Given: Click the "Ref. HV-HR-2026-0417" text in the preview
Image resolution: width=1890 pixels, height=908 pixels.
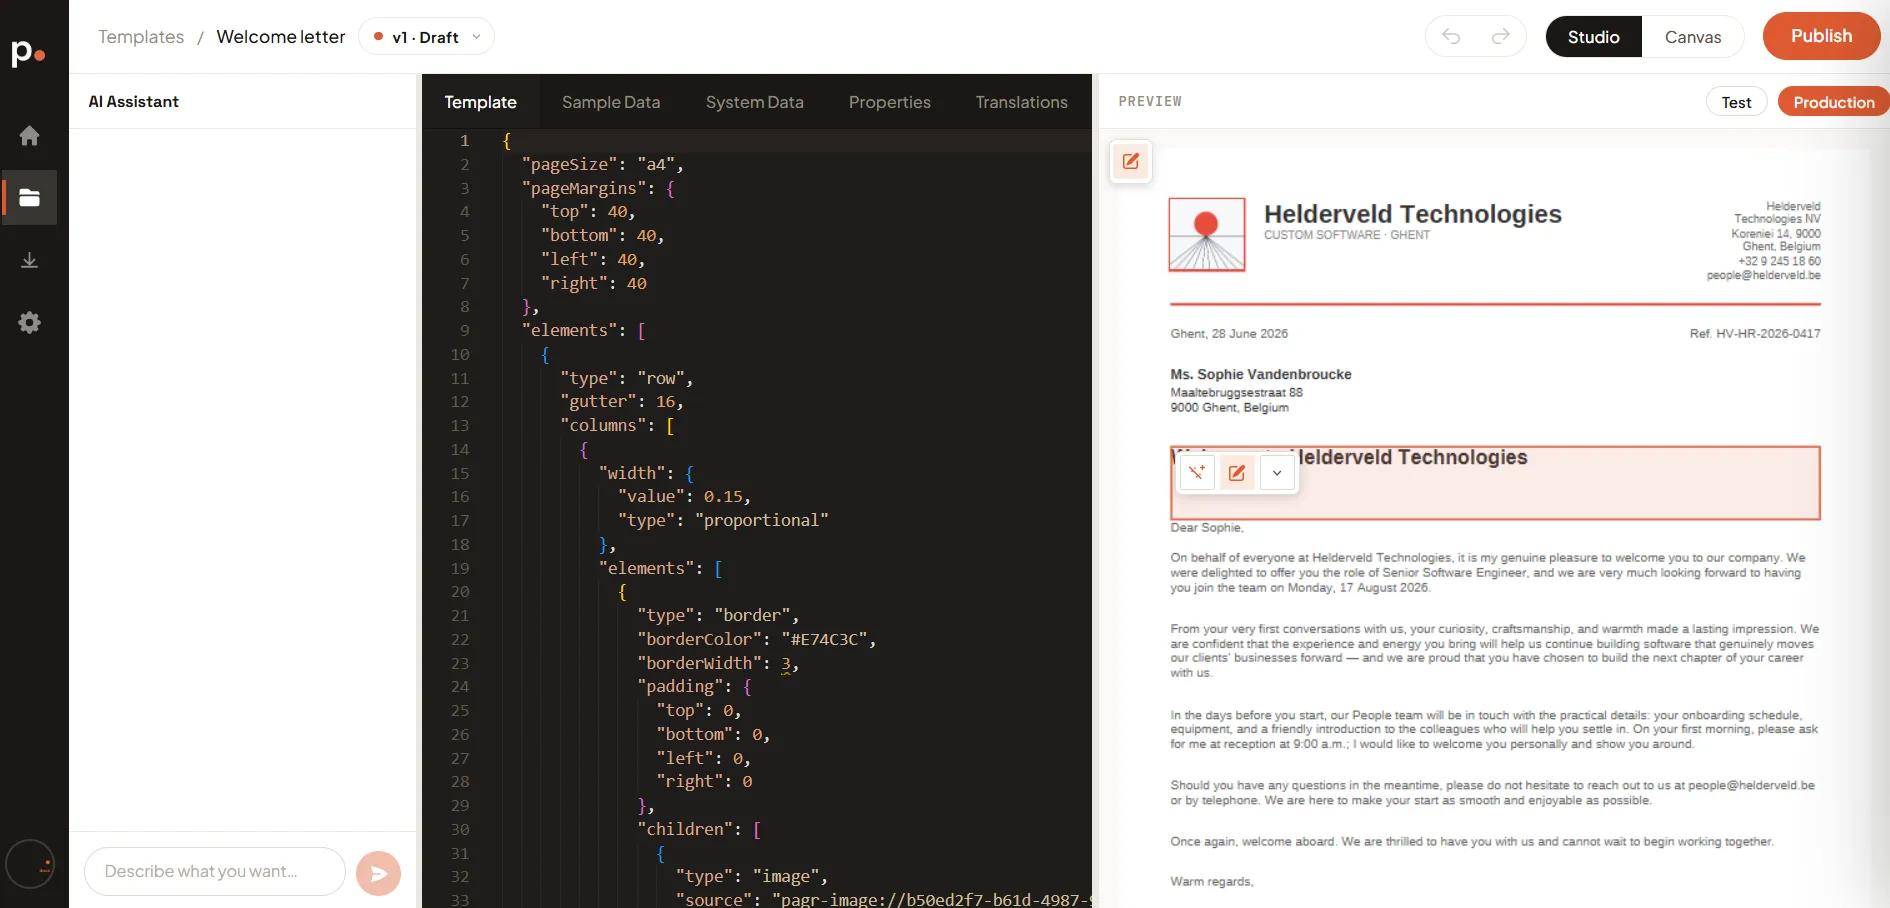Looking at the screenshot, I should [x=1755, y=334].
